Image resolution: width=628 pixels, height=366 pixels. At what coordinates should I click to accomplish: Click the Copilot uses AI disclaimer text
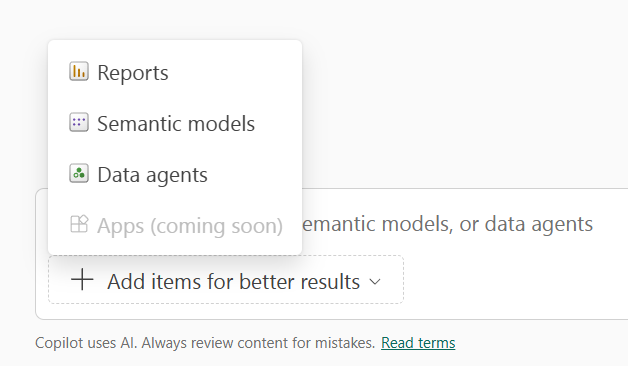(205, 343)
